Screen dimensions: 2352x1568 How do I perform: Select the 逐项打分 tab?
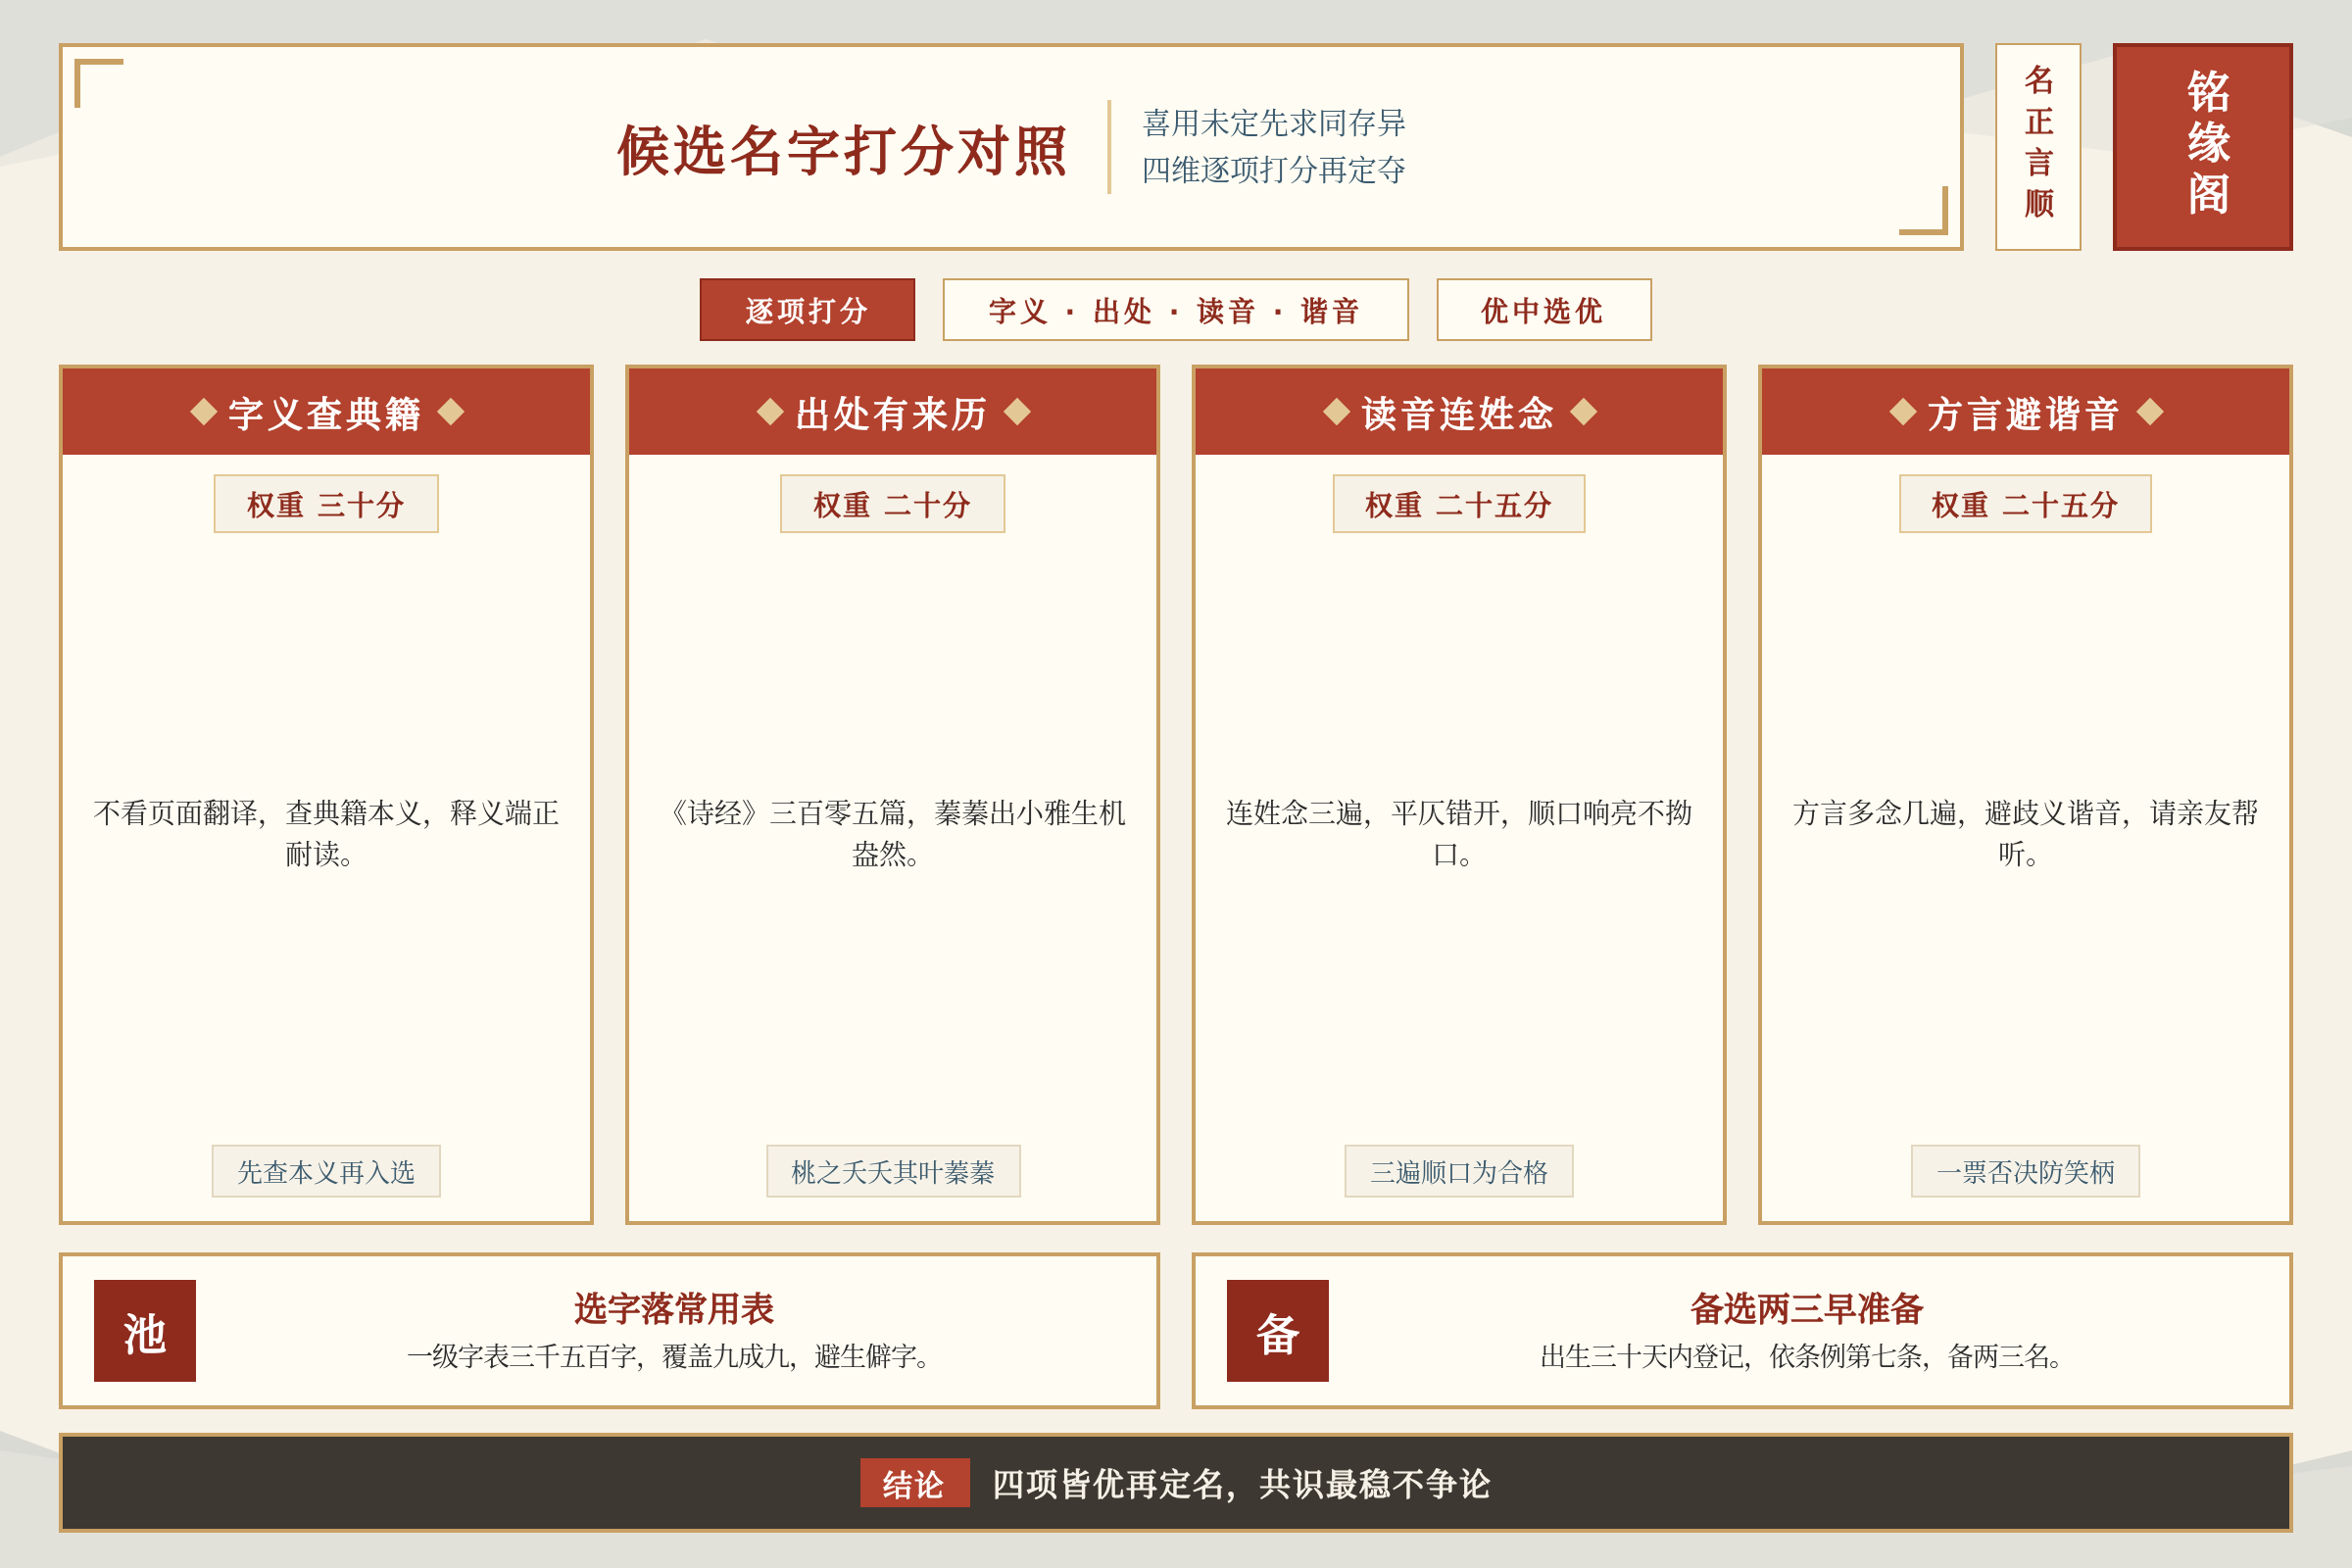[x=807, y=310]
